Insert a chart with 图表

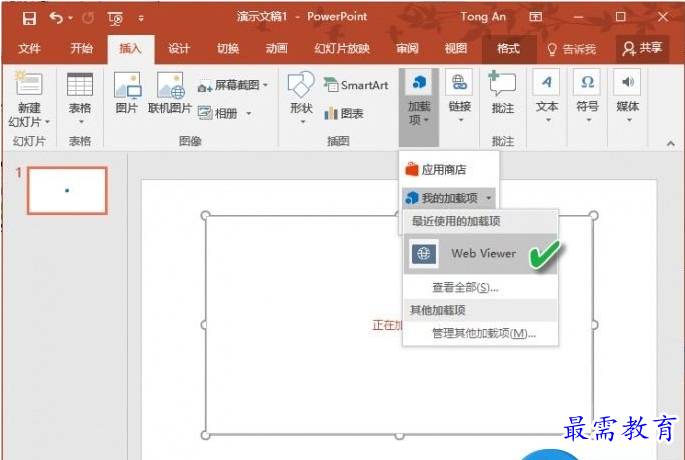point(344,114)
